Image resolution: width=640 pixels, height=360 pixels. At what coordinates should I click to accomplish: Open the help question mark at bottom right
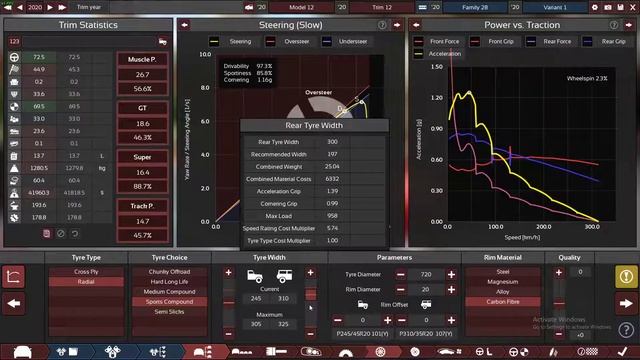pyautogui.click(x=626, y=330)
